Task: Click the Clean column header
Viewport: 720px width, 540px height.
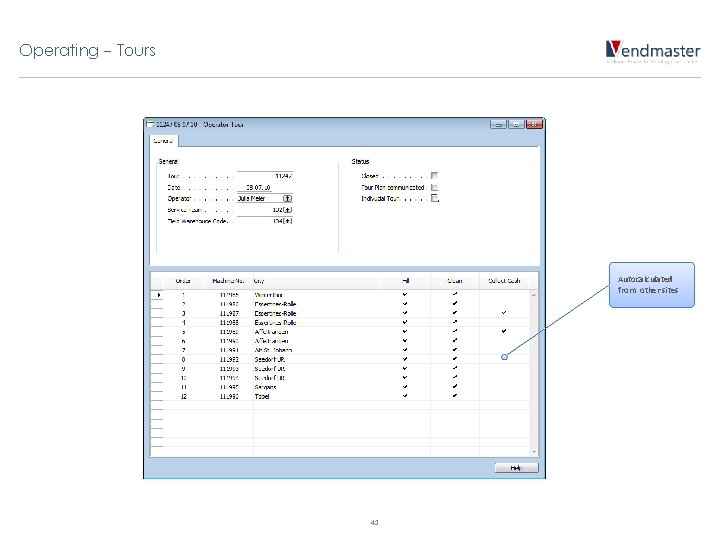Action: 455,281
